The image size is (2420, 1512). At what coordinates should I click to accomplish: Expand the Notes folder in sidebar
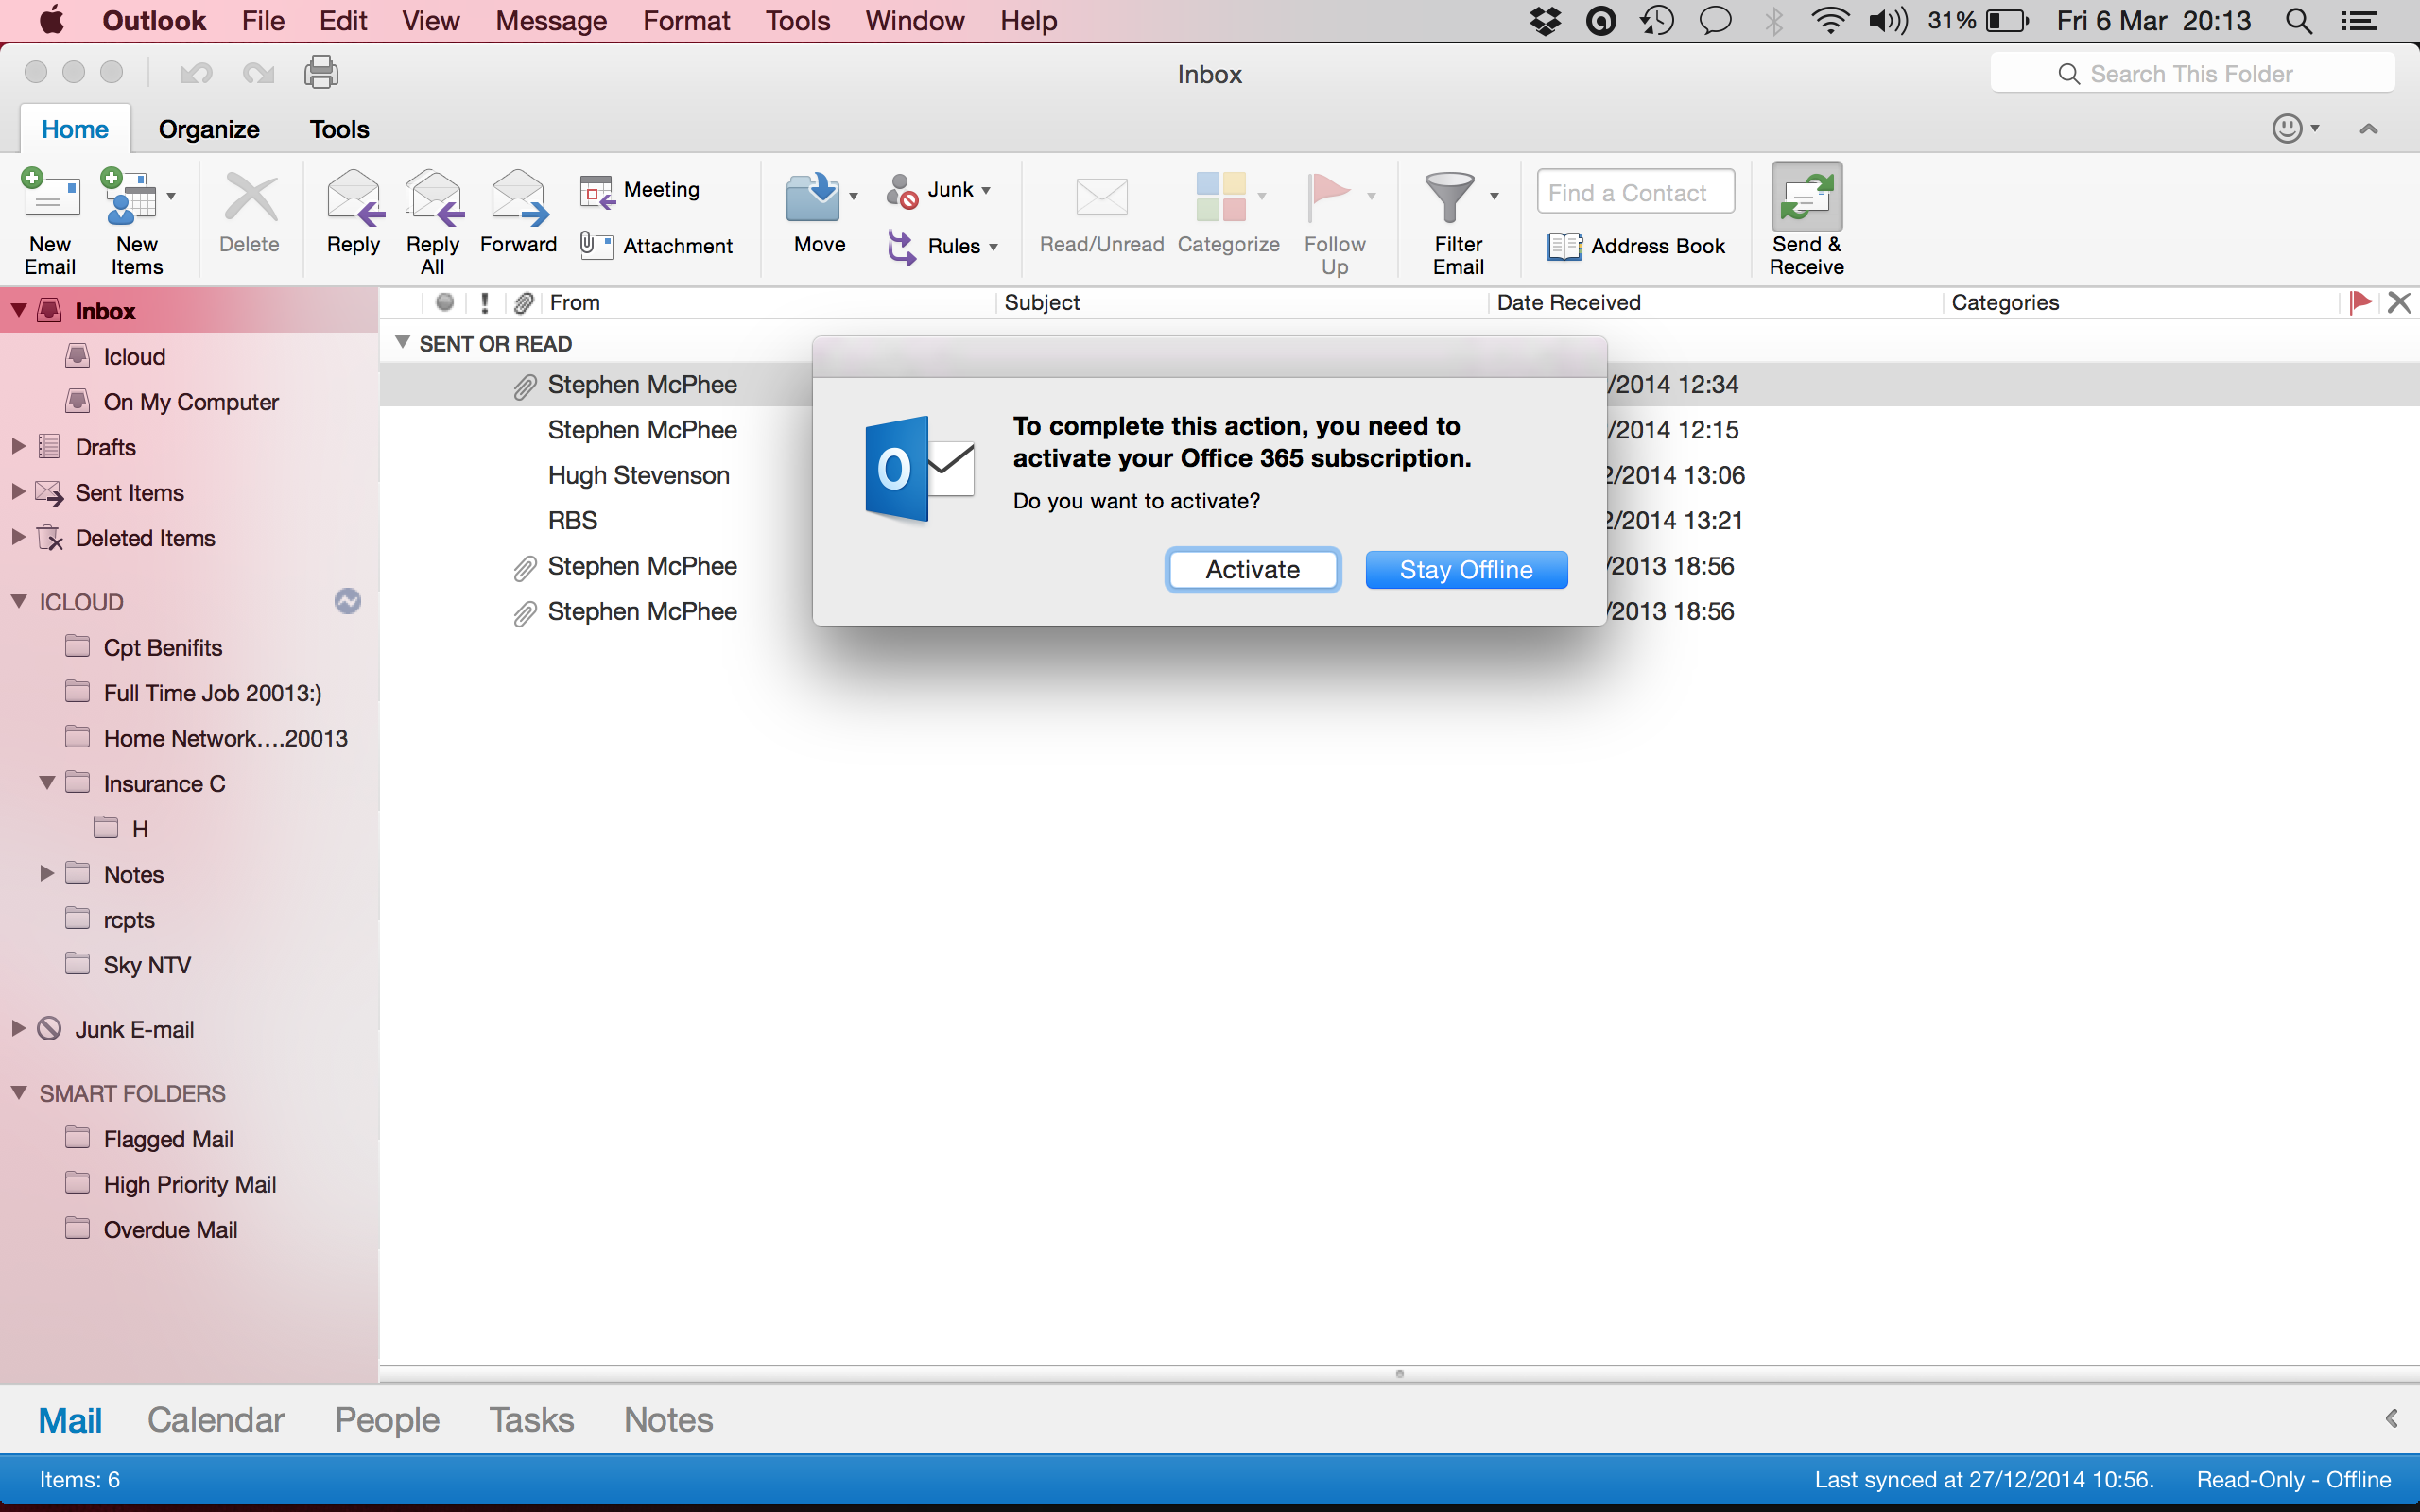click(x=46, y=873)
